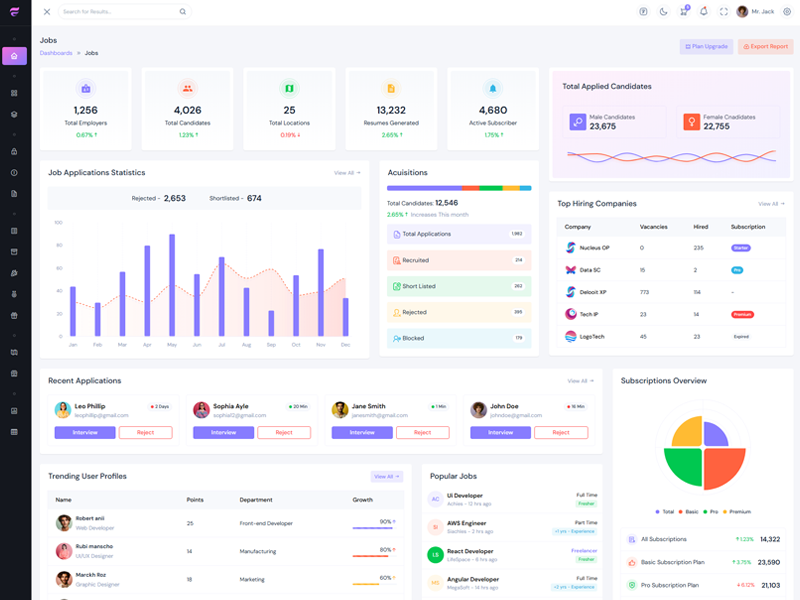Open the Mr. Jack profile menu

pyautogui.click(x=755, y=12)
